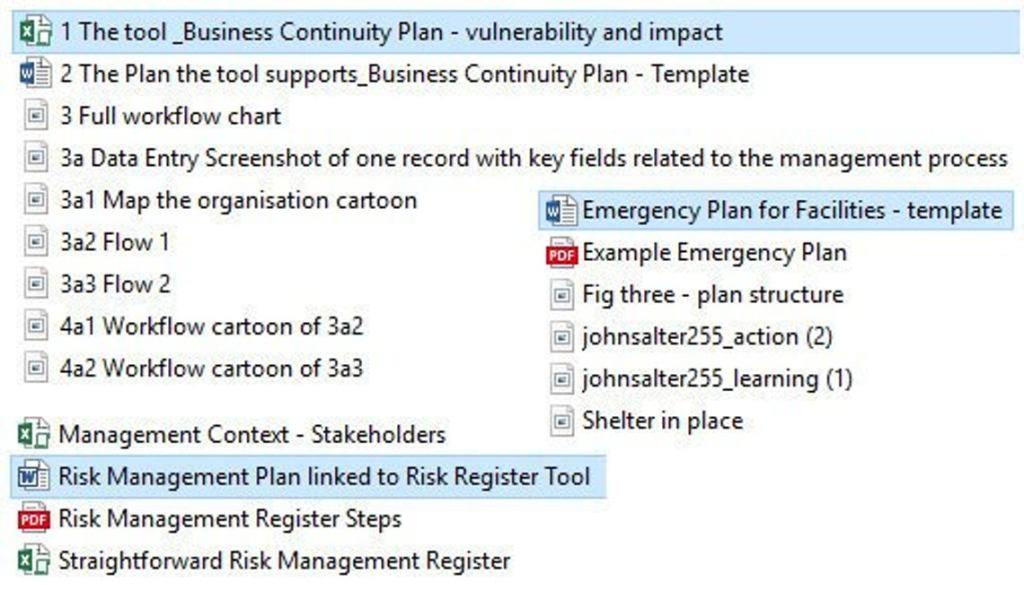Select johnsalter255_action (2) file
Viewport: 1024px width, 591px height.
tap(707, 337)
